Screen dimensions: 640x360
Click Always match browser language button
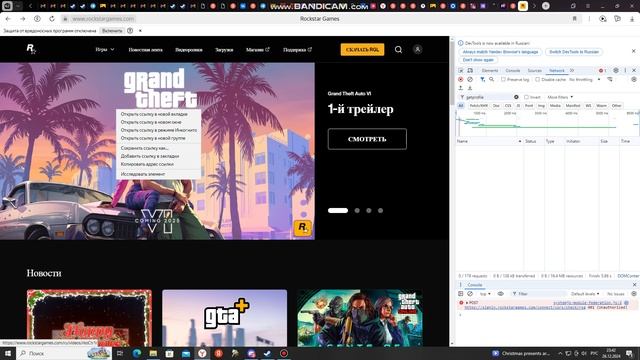[x=500, y=52]
